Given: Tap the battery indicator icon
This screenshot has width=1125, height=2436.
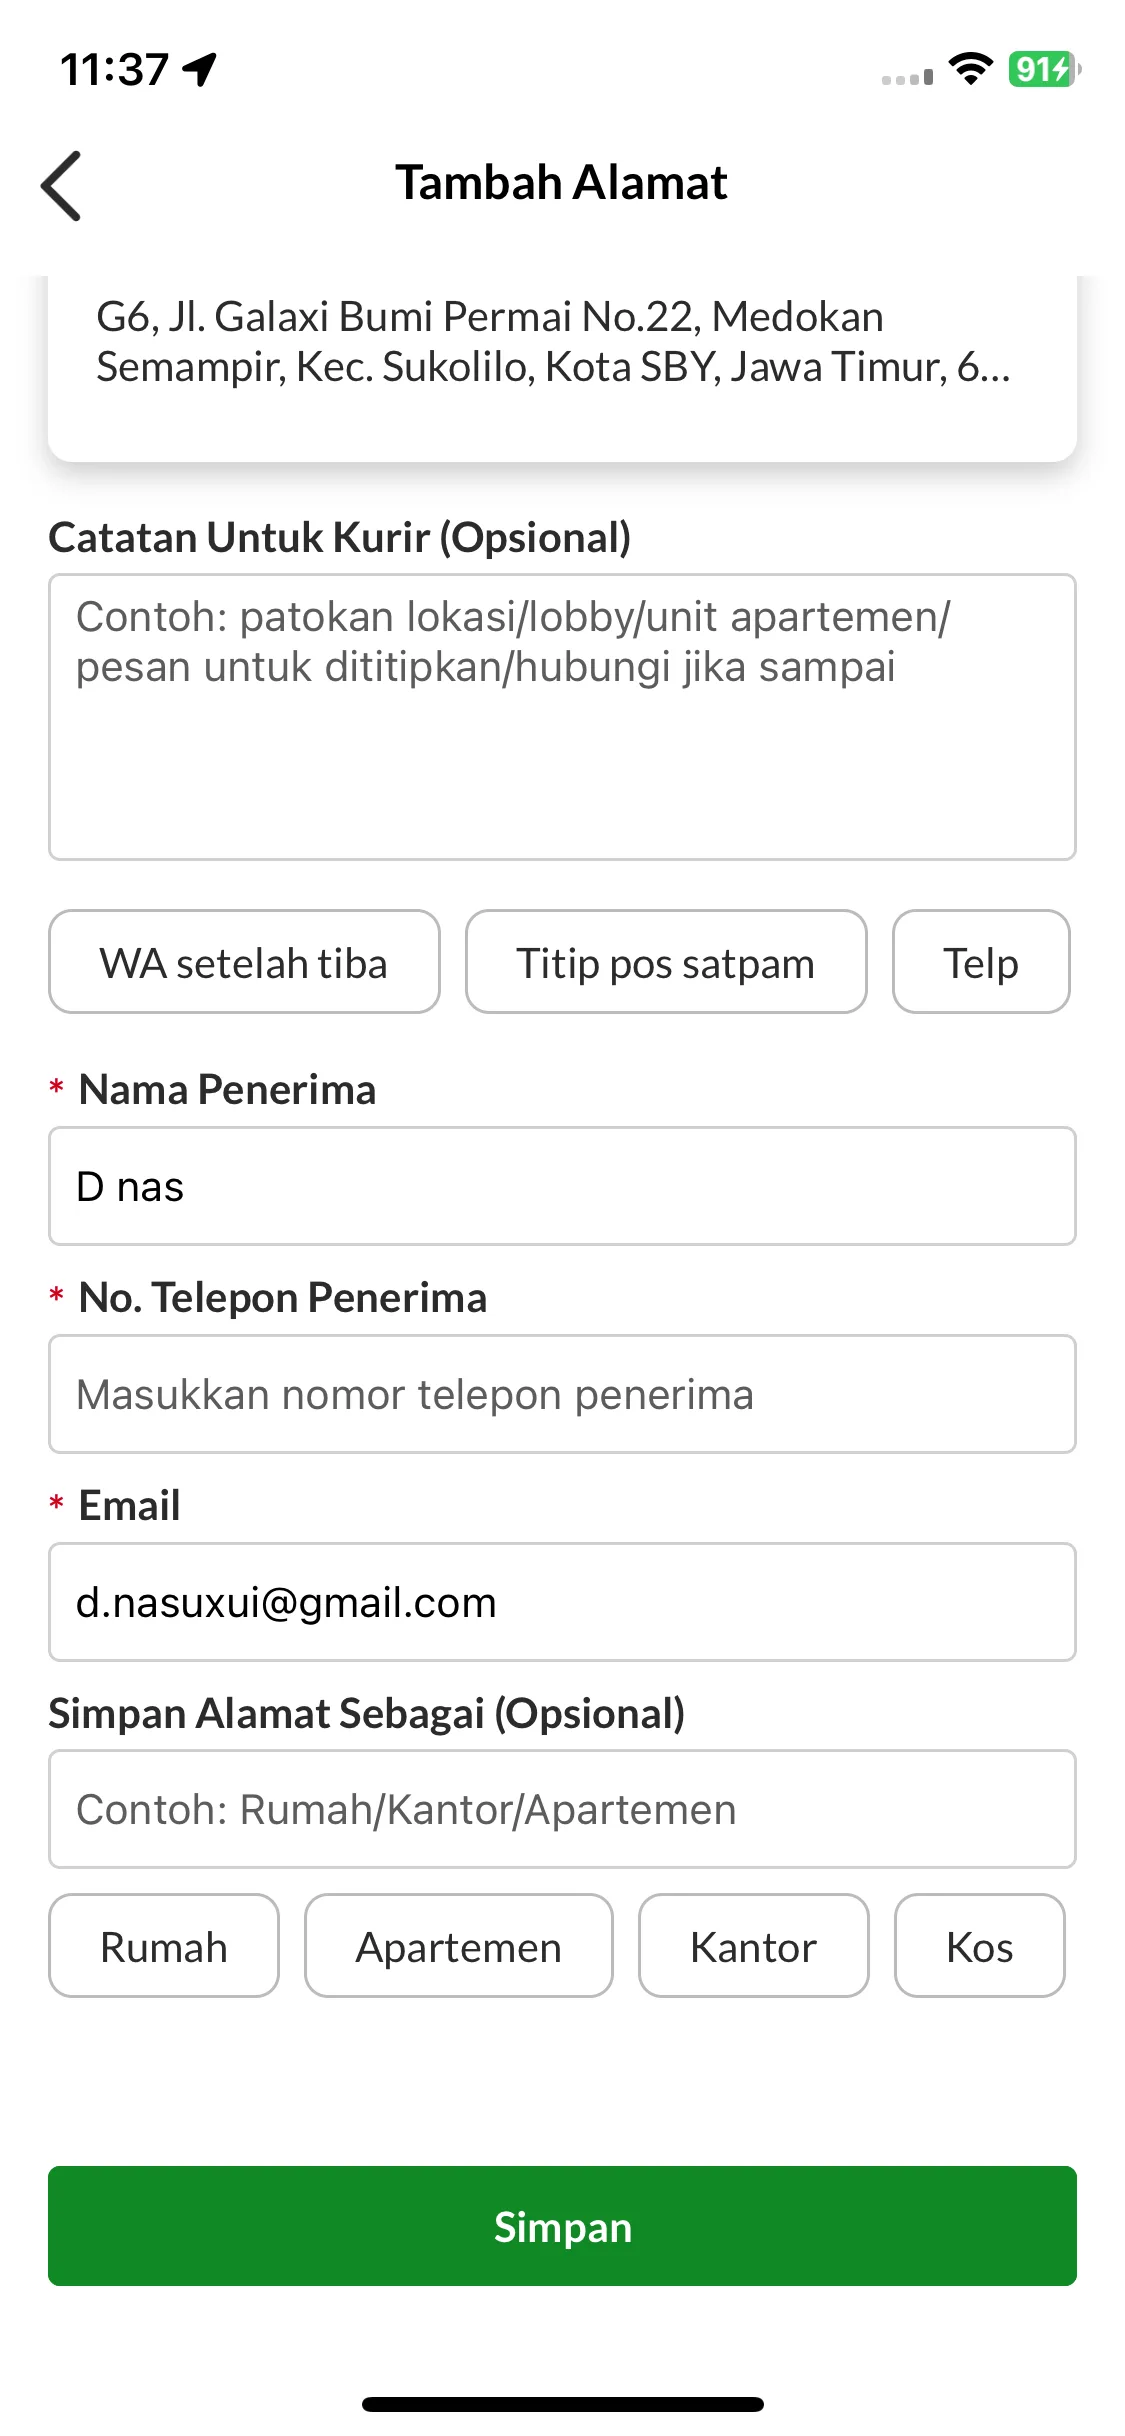Looking at the screenshot, I should (x=1044, y=69).
